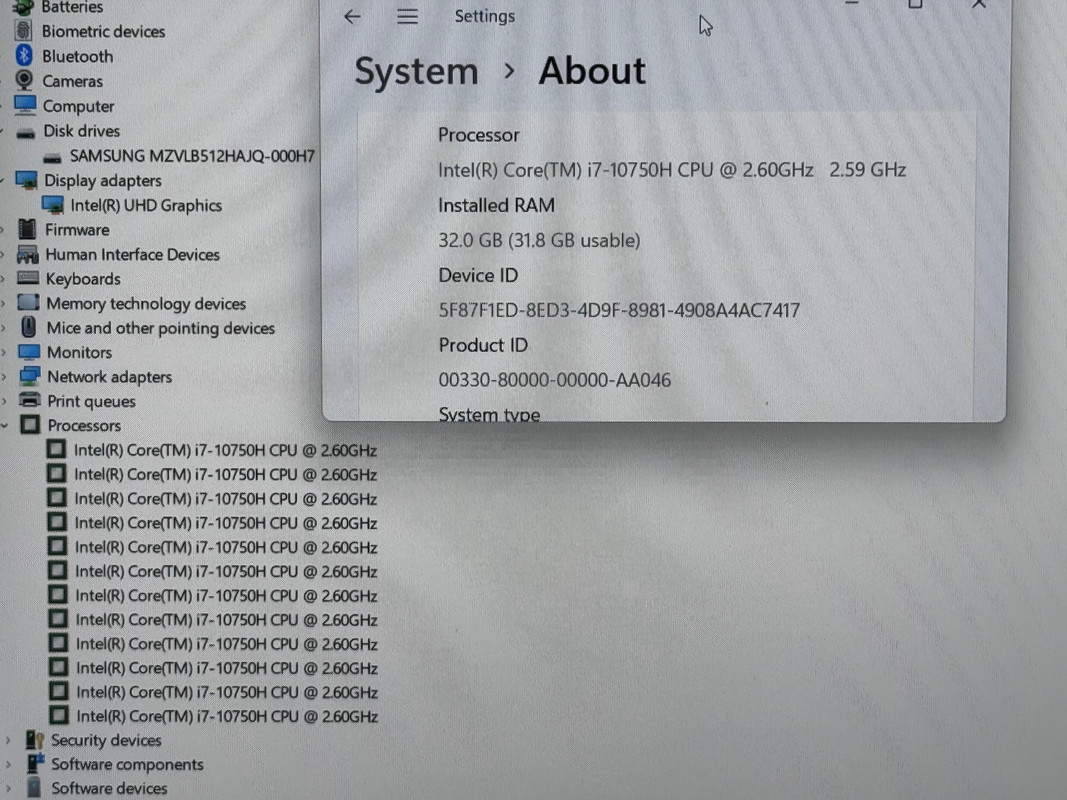Click the About breadcrumb heading

tap(592, 71)
